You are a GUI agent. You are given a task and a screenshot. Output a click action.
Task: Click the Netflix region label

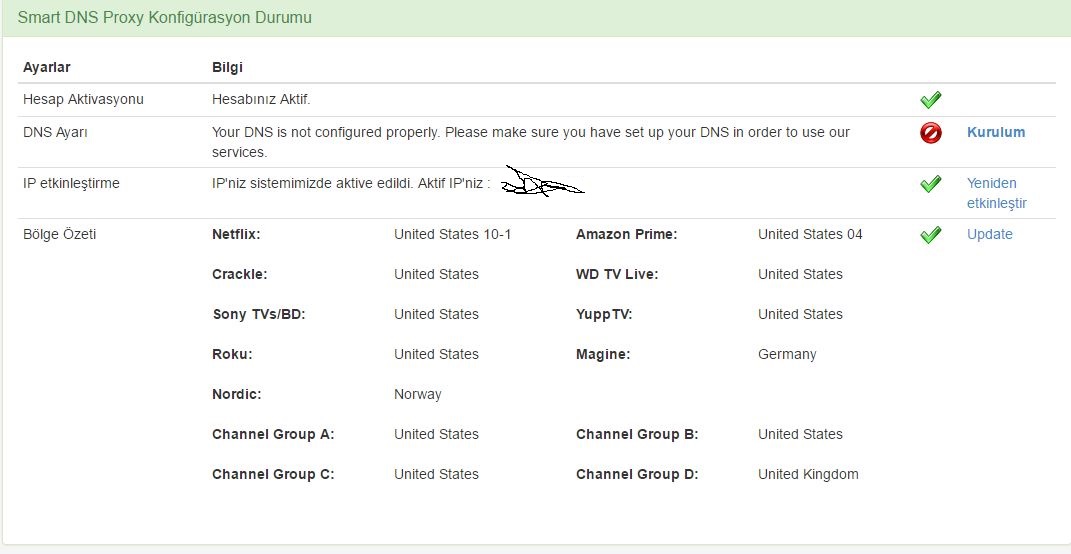(x=236, y=234)
